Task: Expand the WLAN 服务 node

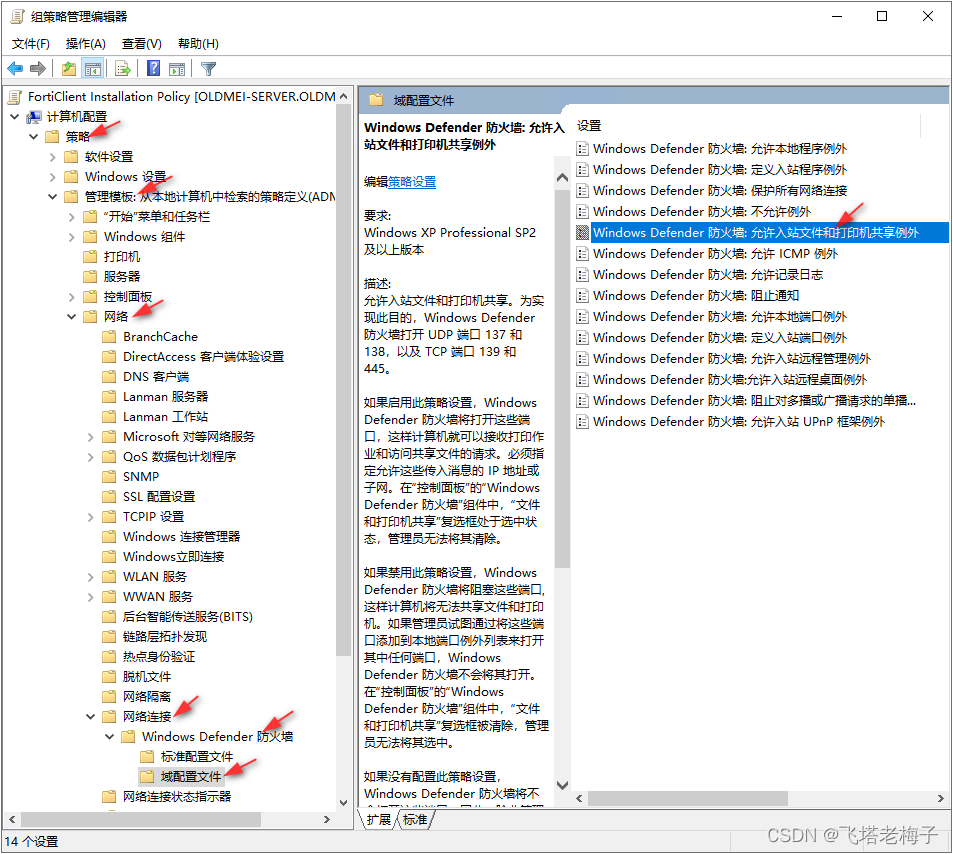Action: [91, 577]
